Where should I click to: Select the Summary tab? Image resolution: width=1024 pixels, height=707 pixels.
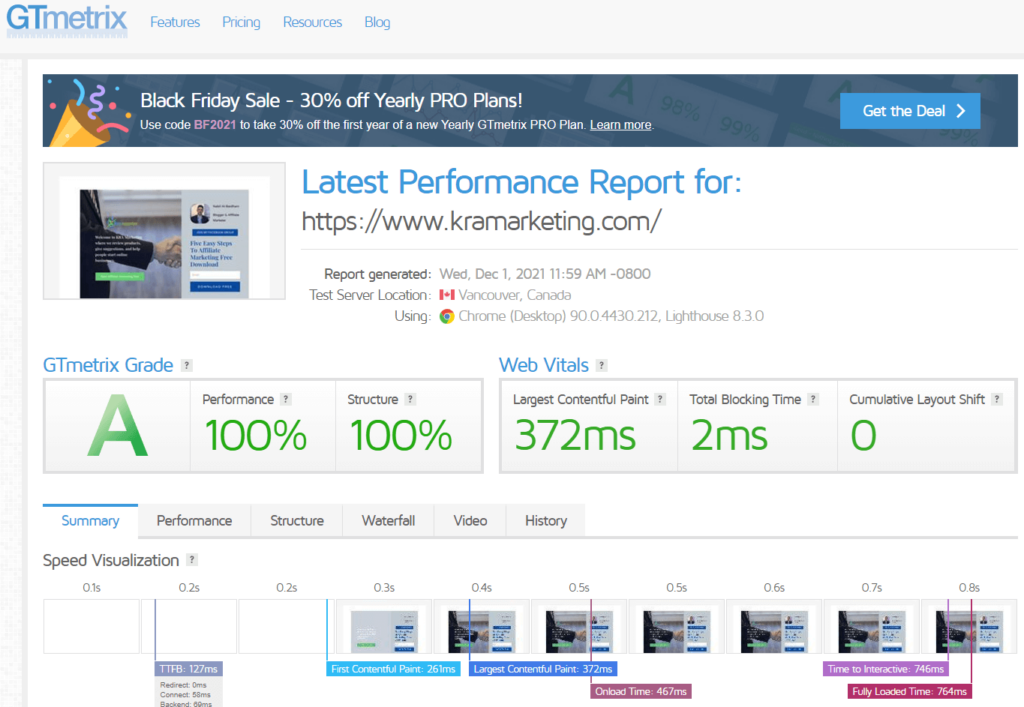tap(90, 520)
